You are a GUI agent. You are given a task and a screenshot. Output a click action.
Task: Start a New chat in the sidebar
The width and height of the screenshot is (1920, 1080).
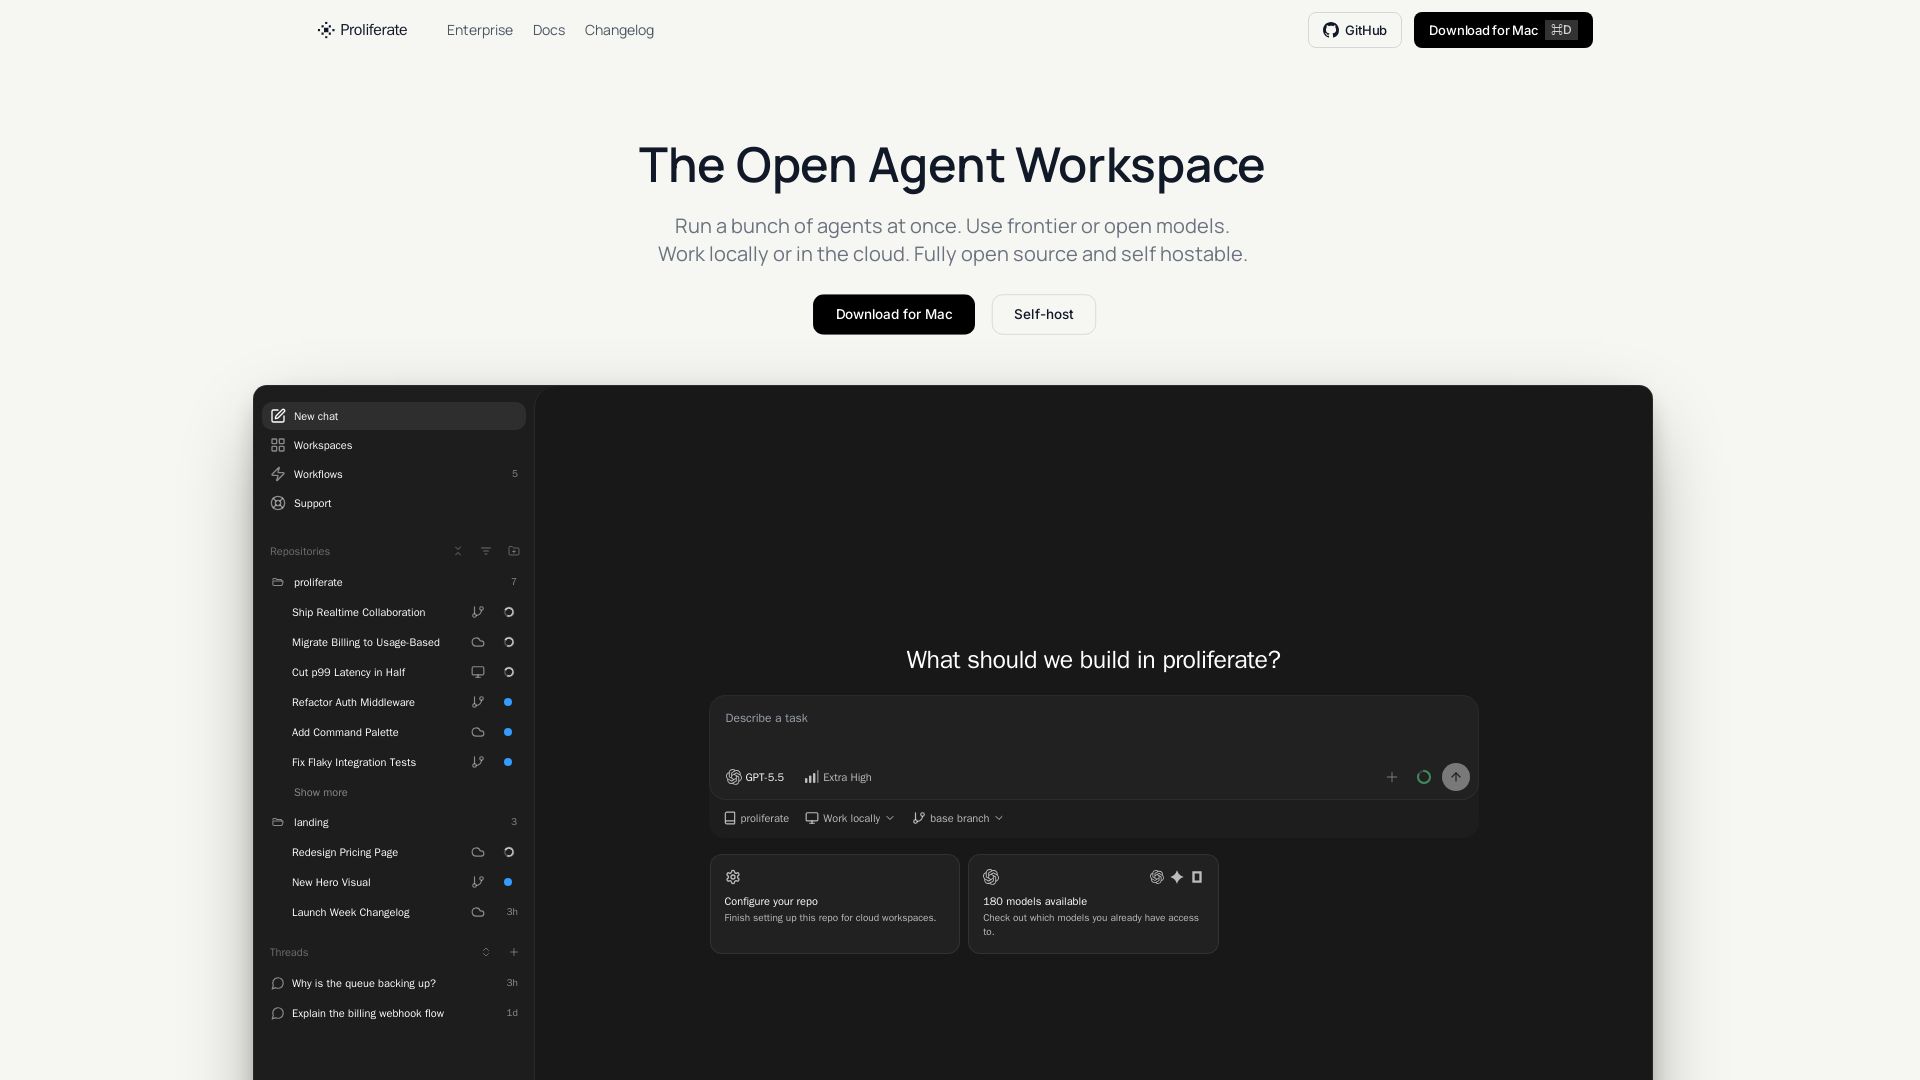394,416
